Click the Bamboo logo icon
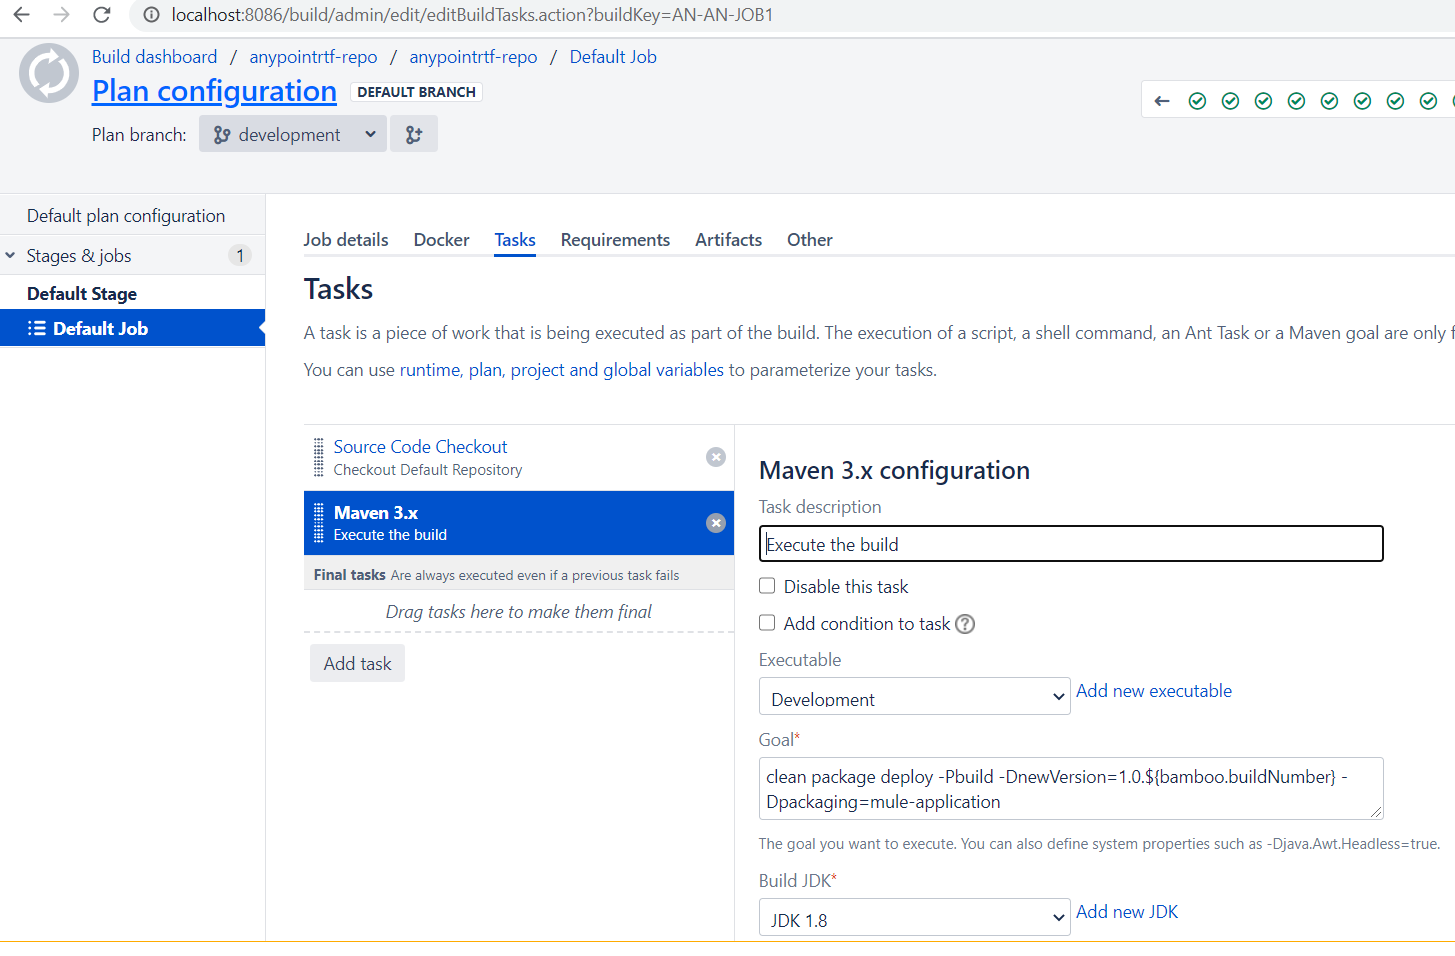This screenshot has height=956, width=1455. point(49,73)
